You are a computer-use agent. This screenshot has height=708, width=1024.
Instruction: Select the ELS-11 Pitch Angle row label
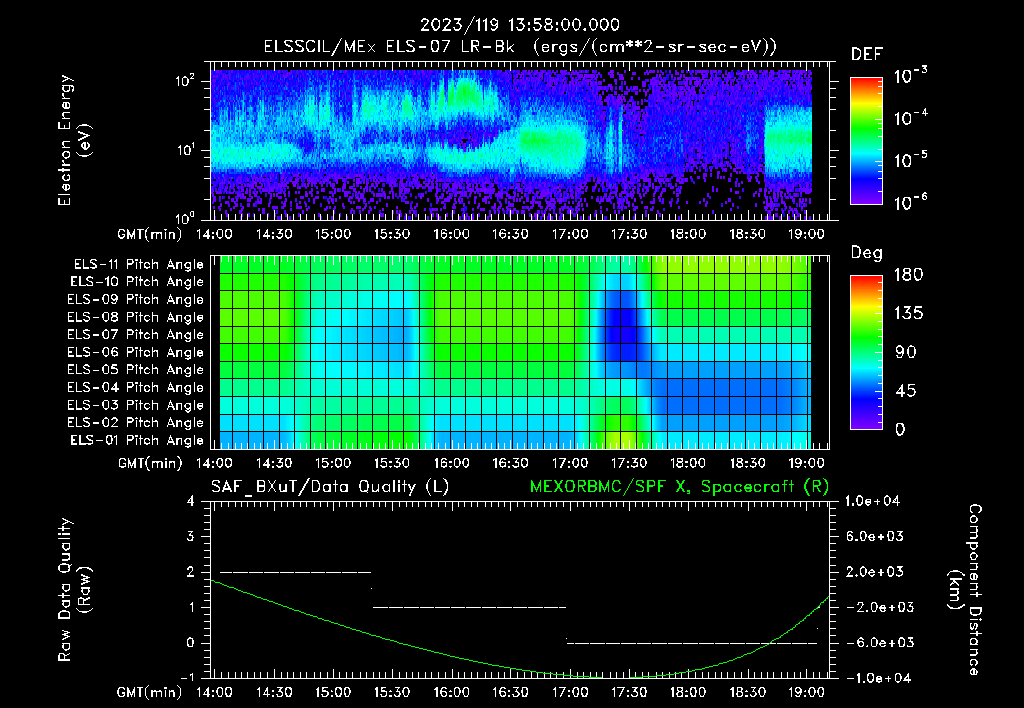138,265
